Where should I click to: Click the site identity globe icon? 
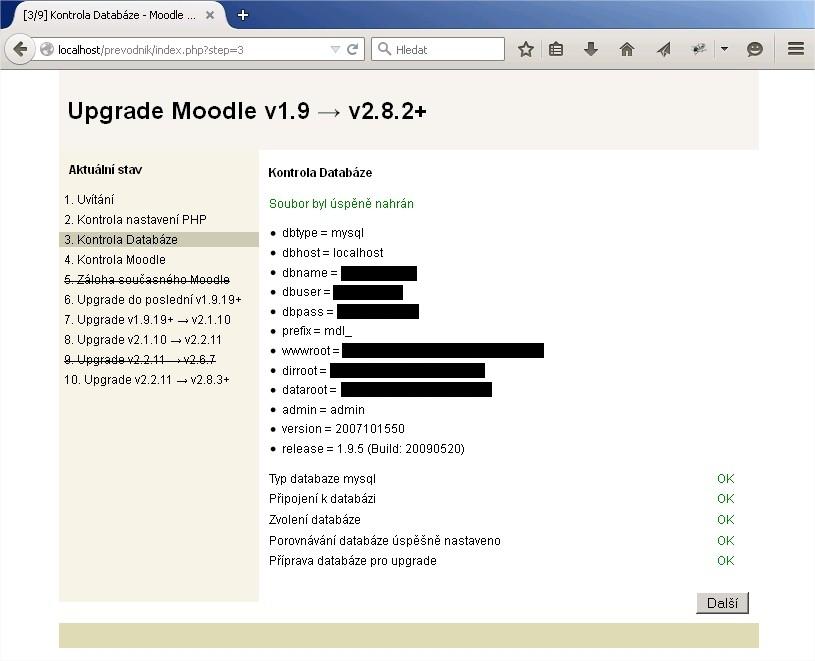(x=47, y=49)
